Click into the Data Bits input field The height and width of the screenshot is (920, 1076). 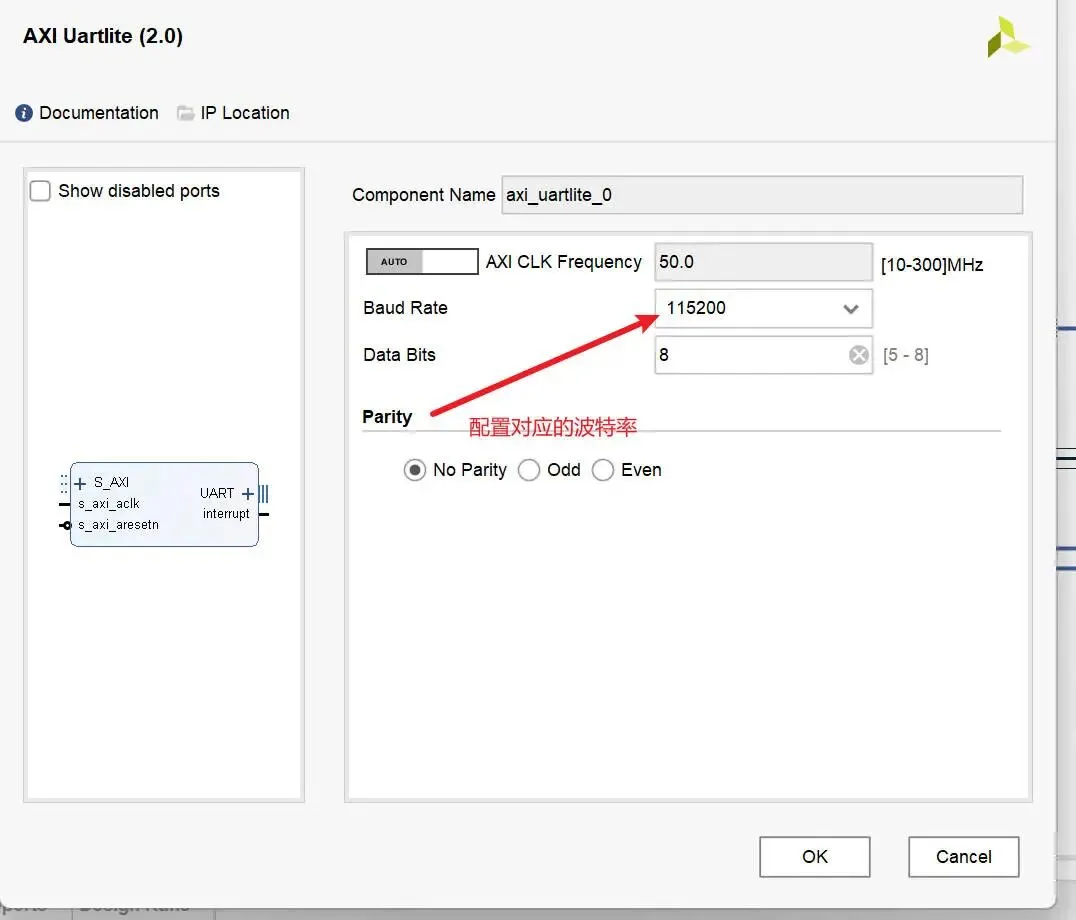tap(763, 355)
